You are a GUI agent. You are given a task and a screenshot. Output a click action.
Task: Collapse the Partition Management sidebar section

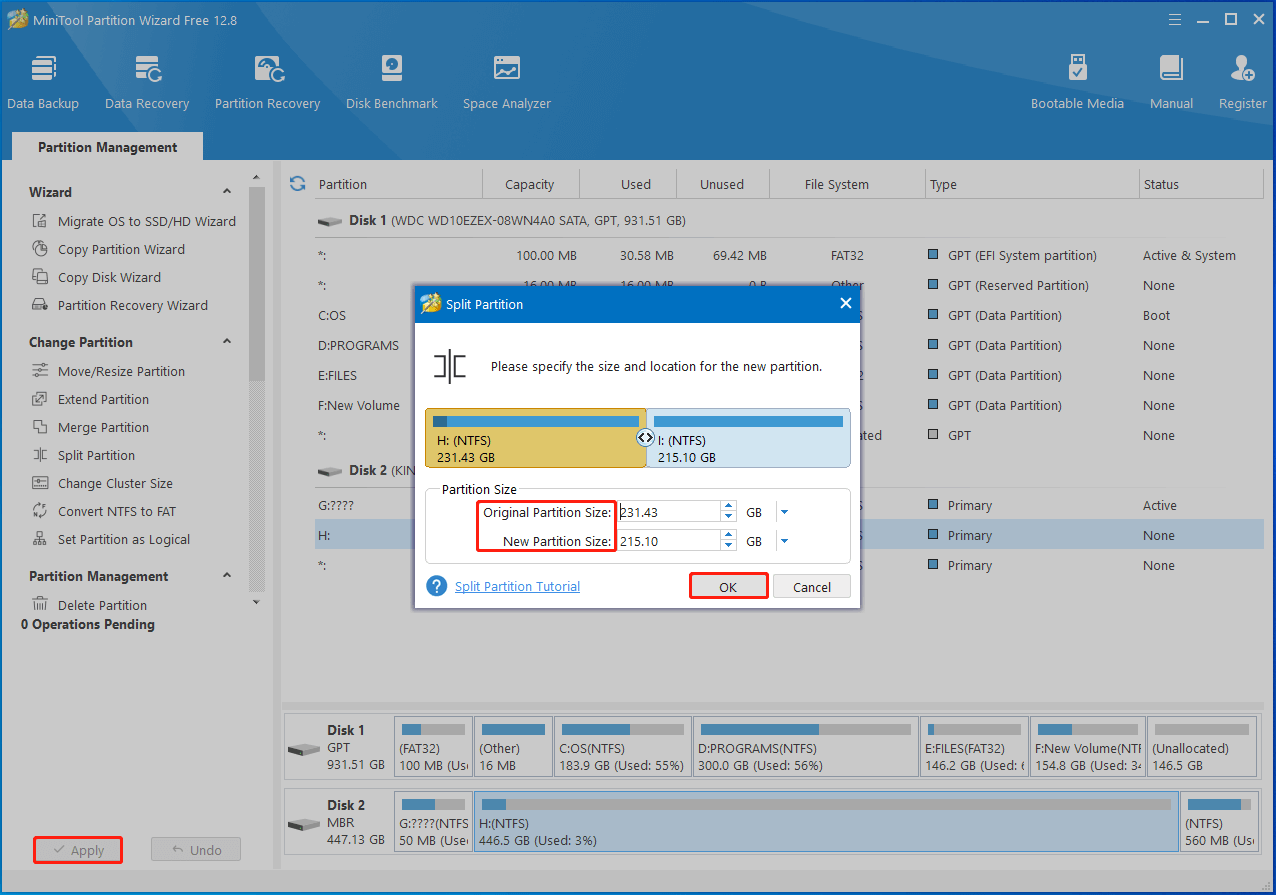[227, 576]
